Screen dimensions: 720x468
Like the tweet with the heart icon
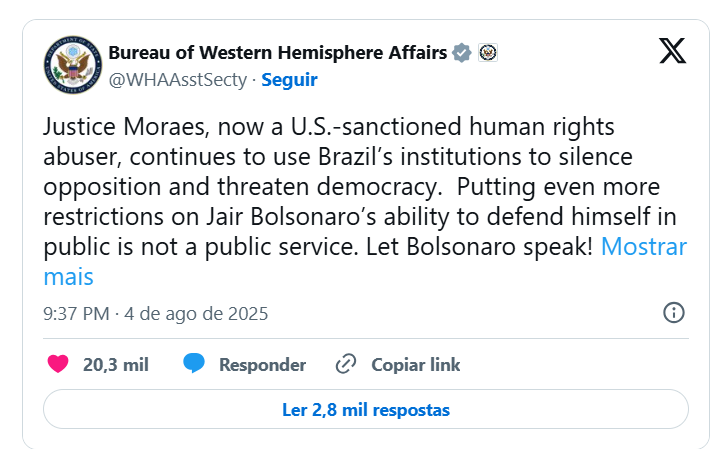(58, 364)
